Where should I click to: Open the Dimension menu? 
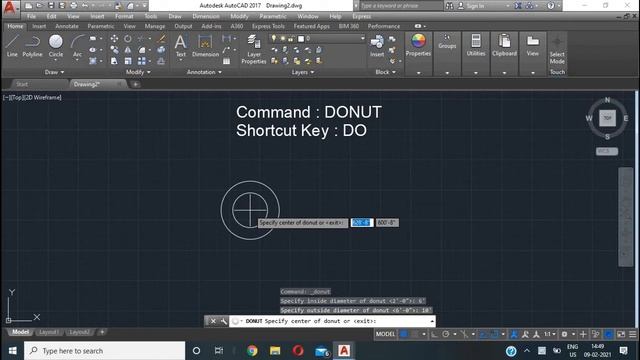tap(206, 16)
